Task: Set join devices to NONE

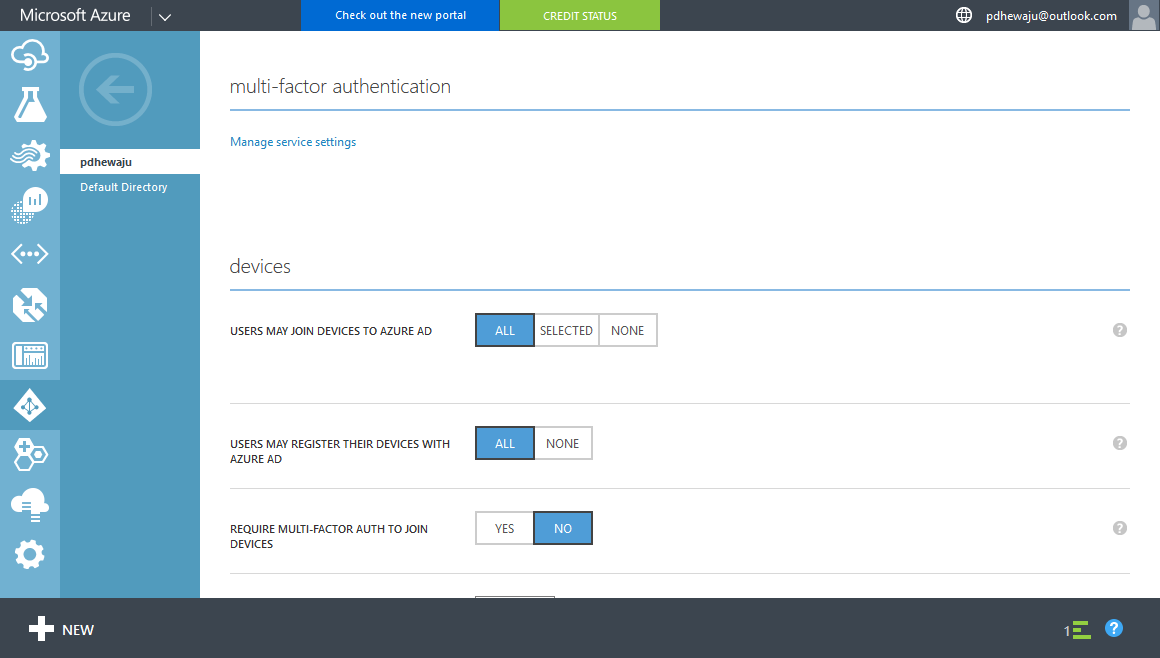Action: [627, 330]
